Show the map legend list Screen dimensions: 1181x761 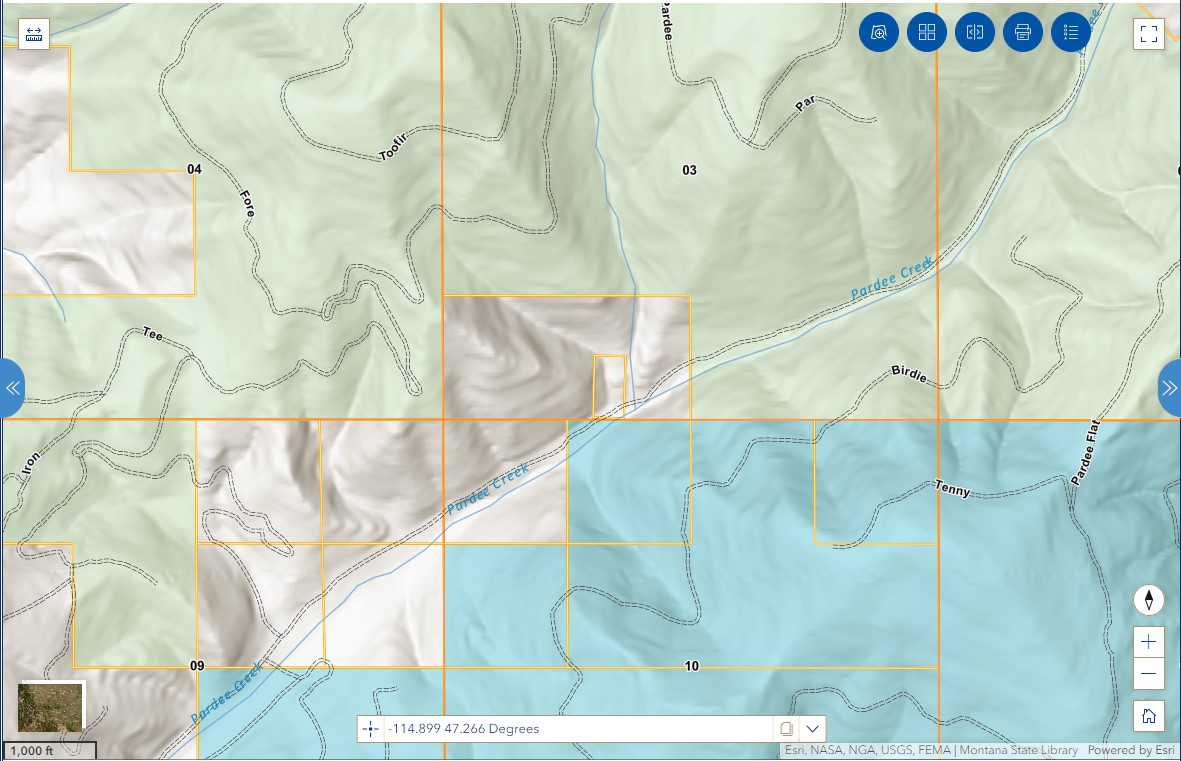[x=1071, y=32]
